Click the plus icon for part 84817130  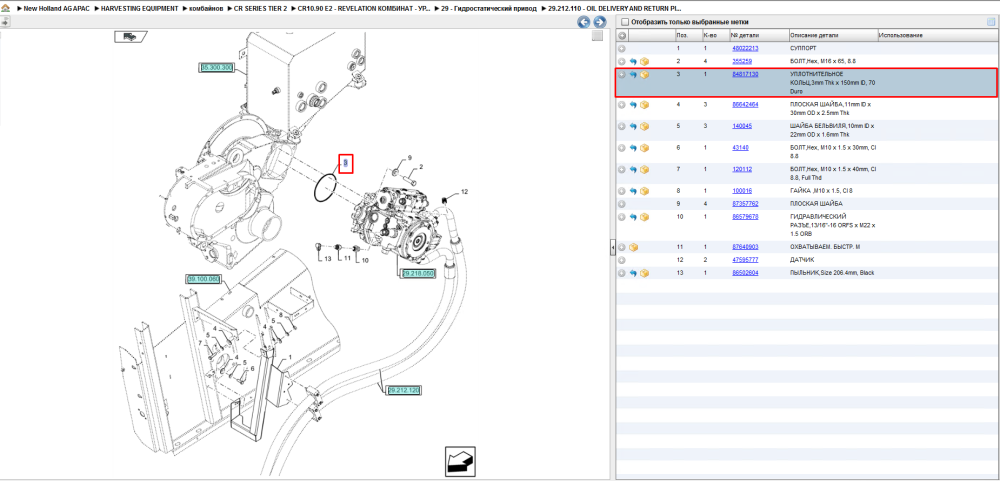coord(622,75)
